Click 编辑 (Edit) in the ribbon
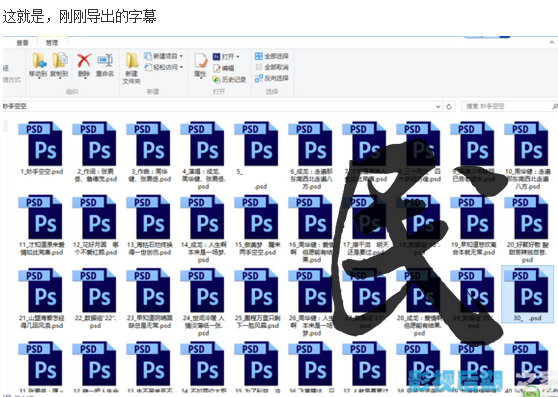 click(224, 68)
